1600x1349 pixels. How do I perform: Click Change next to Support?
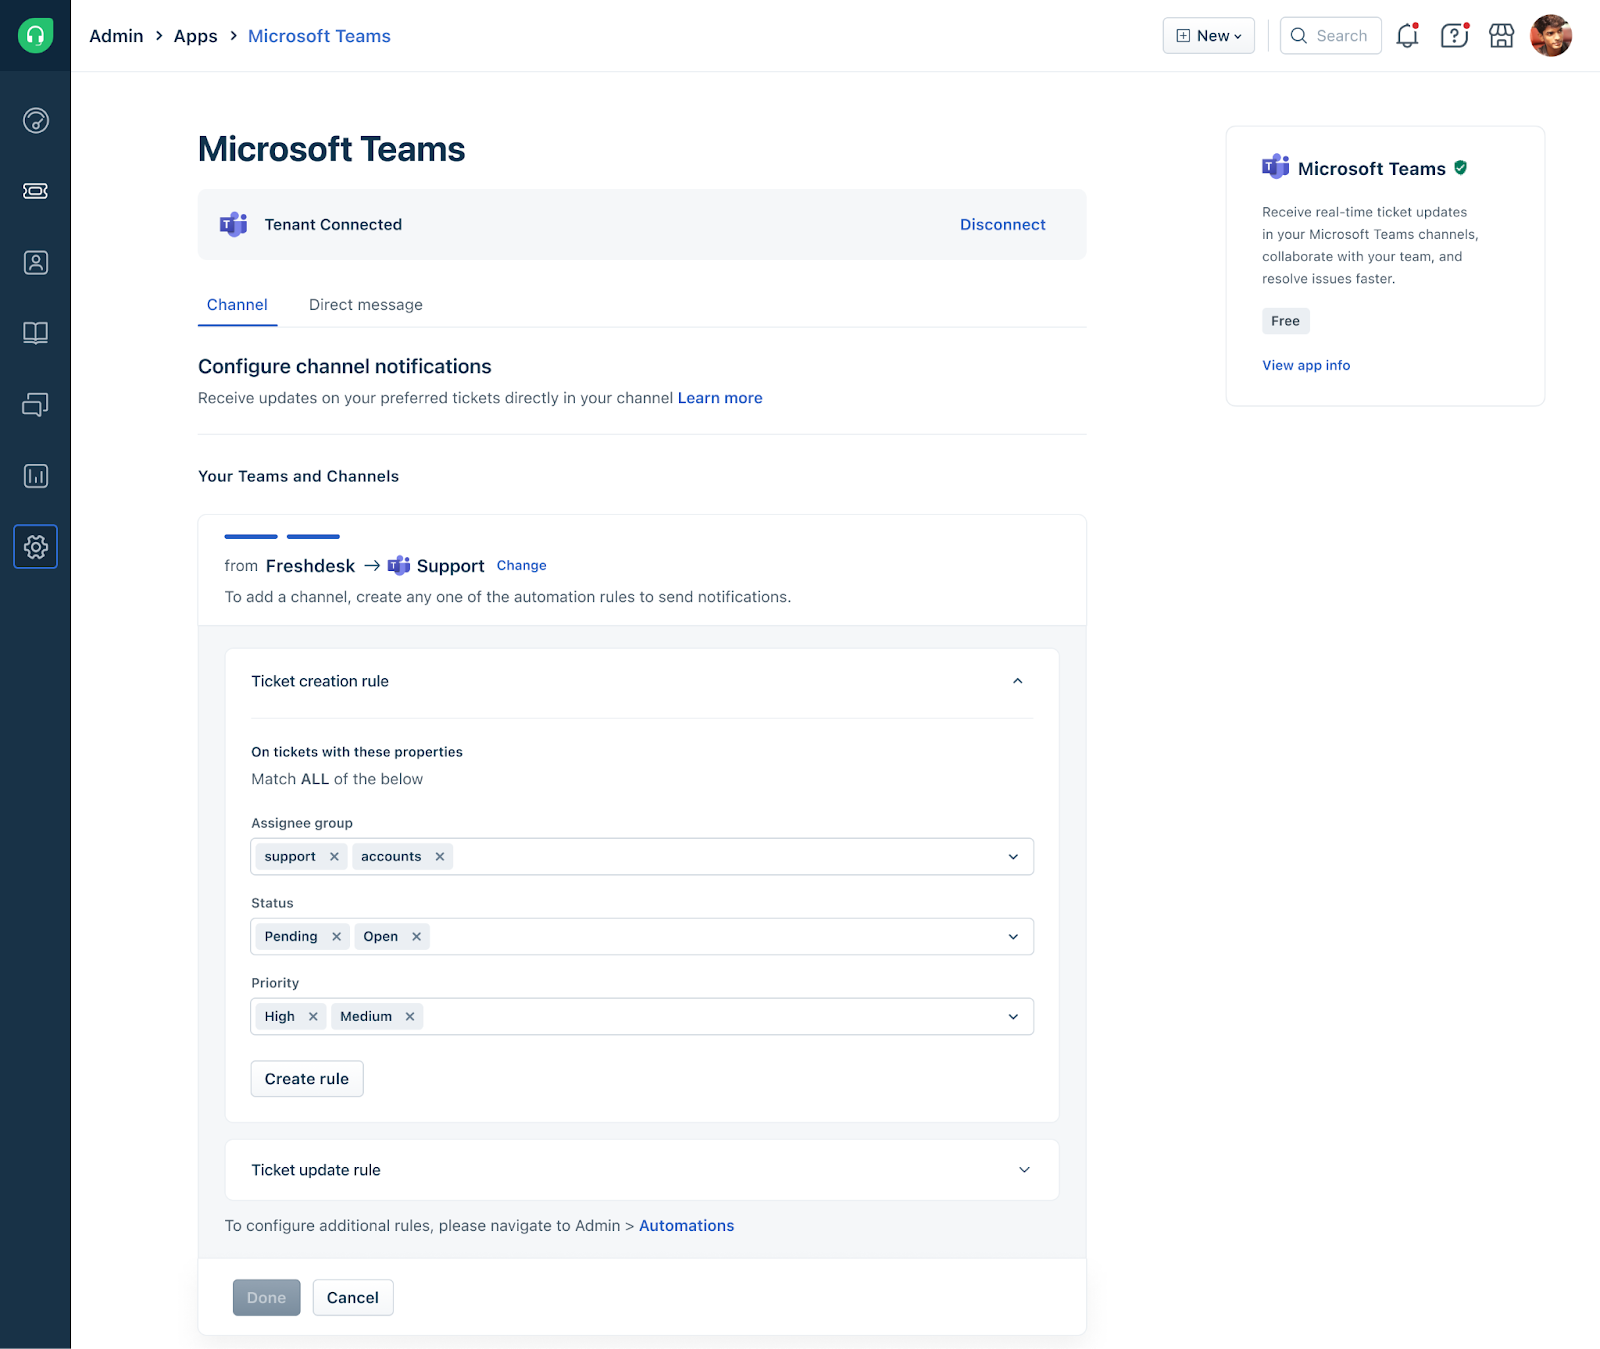(x=522, y=565)
